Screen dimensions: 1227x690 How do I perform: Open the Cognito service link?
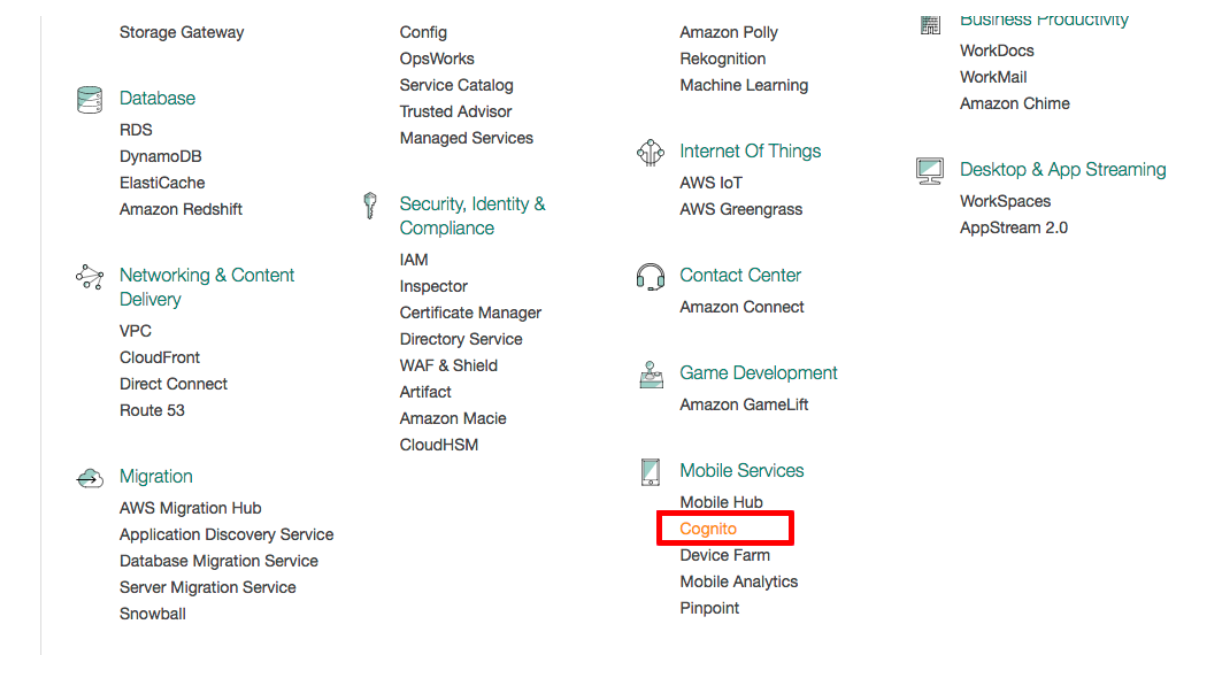pyautogui.click(x=708, y=529)
